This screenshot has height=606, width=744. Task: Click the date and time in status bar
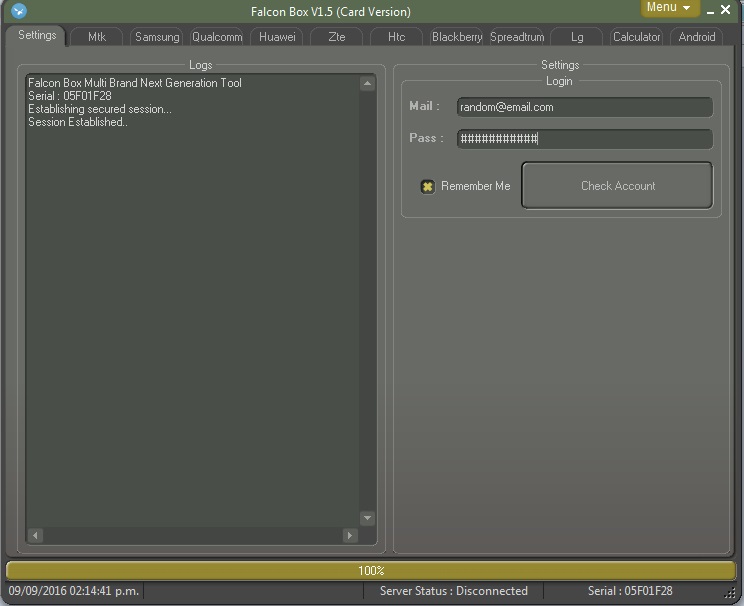pyautogui.click(x=74, y=591)
